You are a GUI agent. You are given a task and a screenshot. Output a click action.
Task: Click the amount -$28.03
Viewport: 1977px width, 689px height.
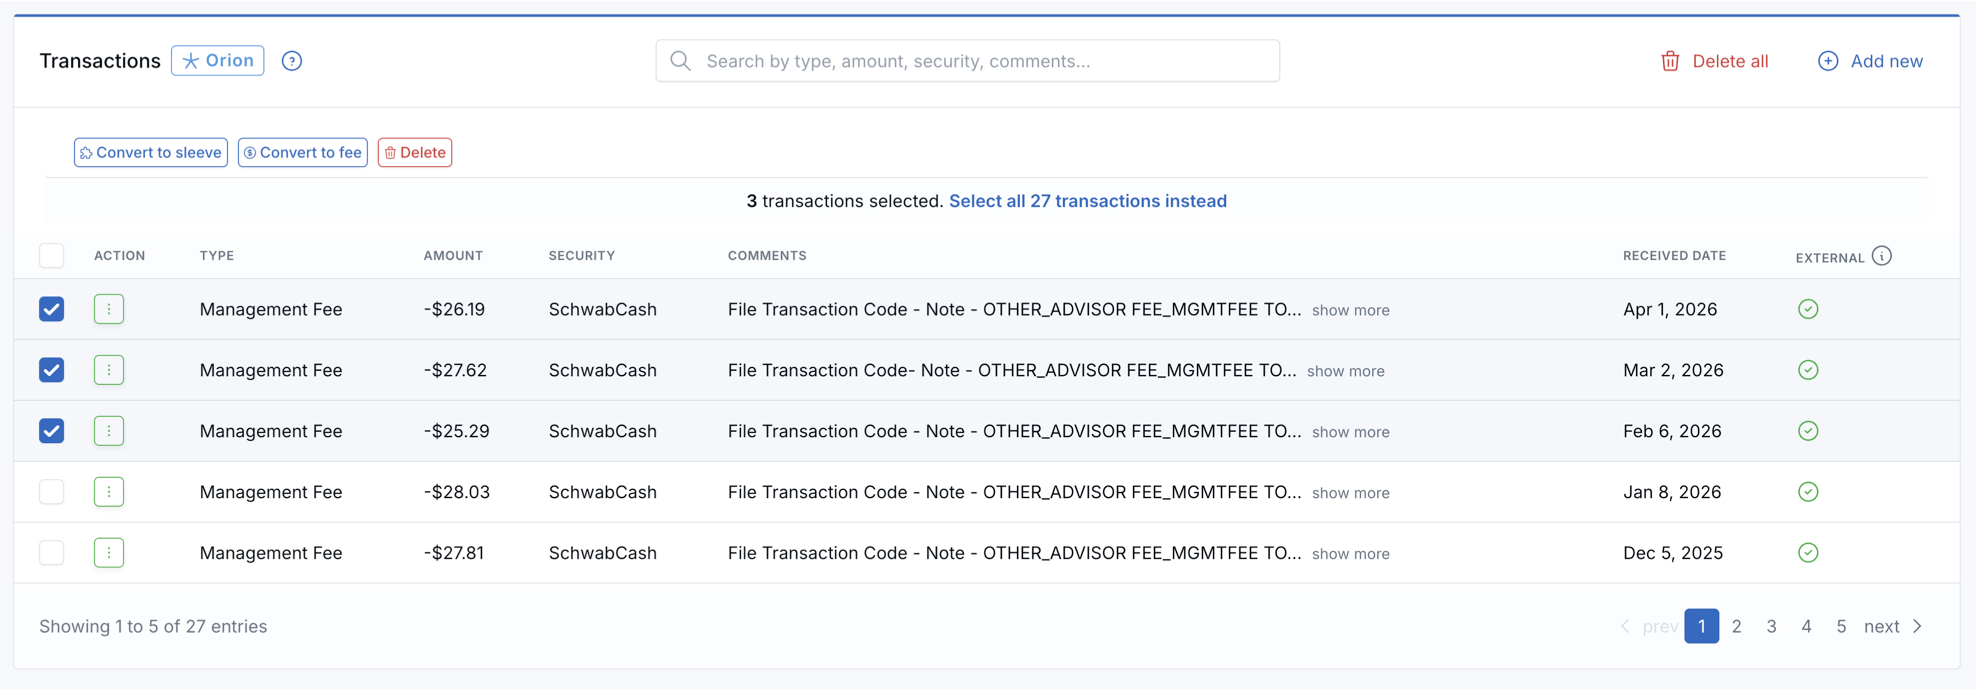pyautogui.click(x=456, y=492)
